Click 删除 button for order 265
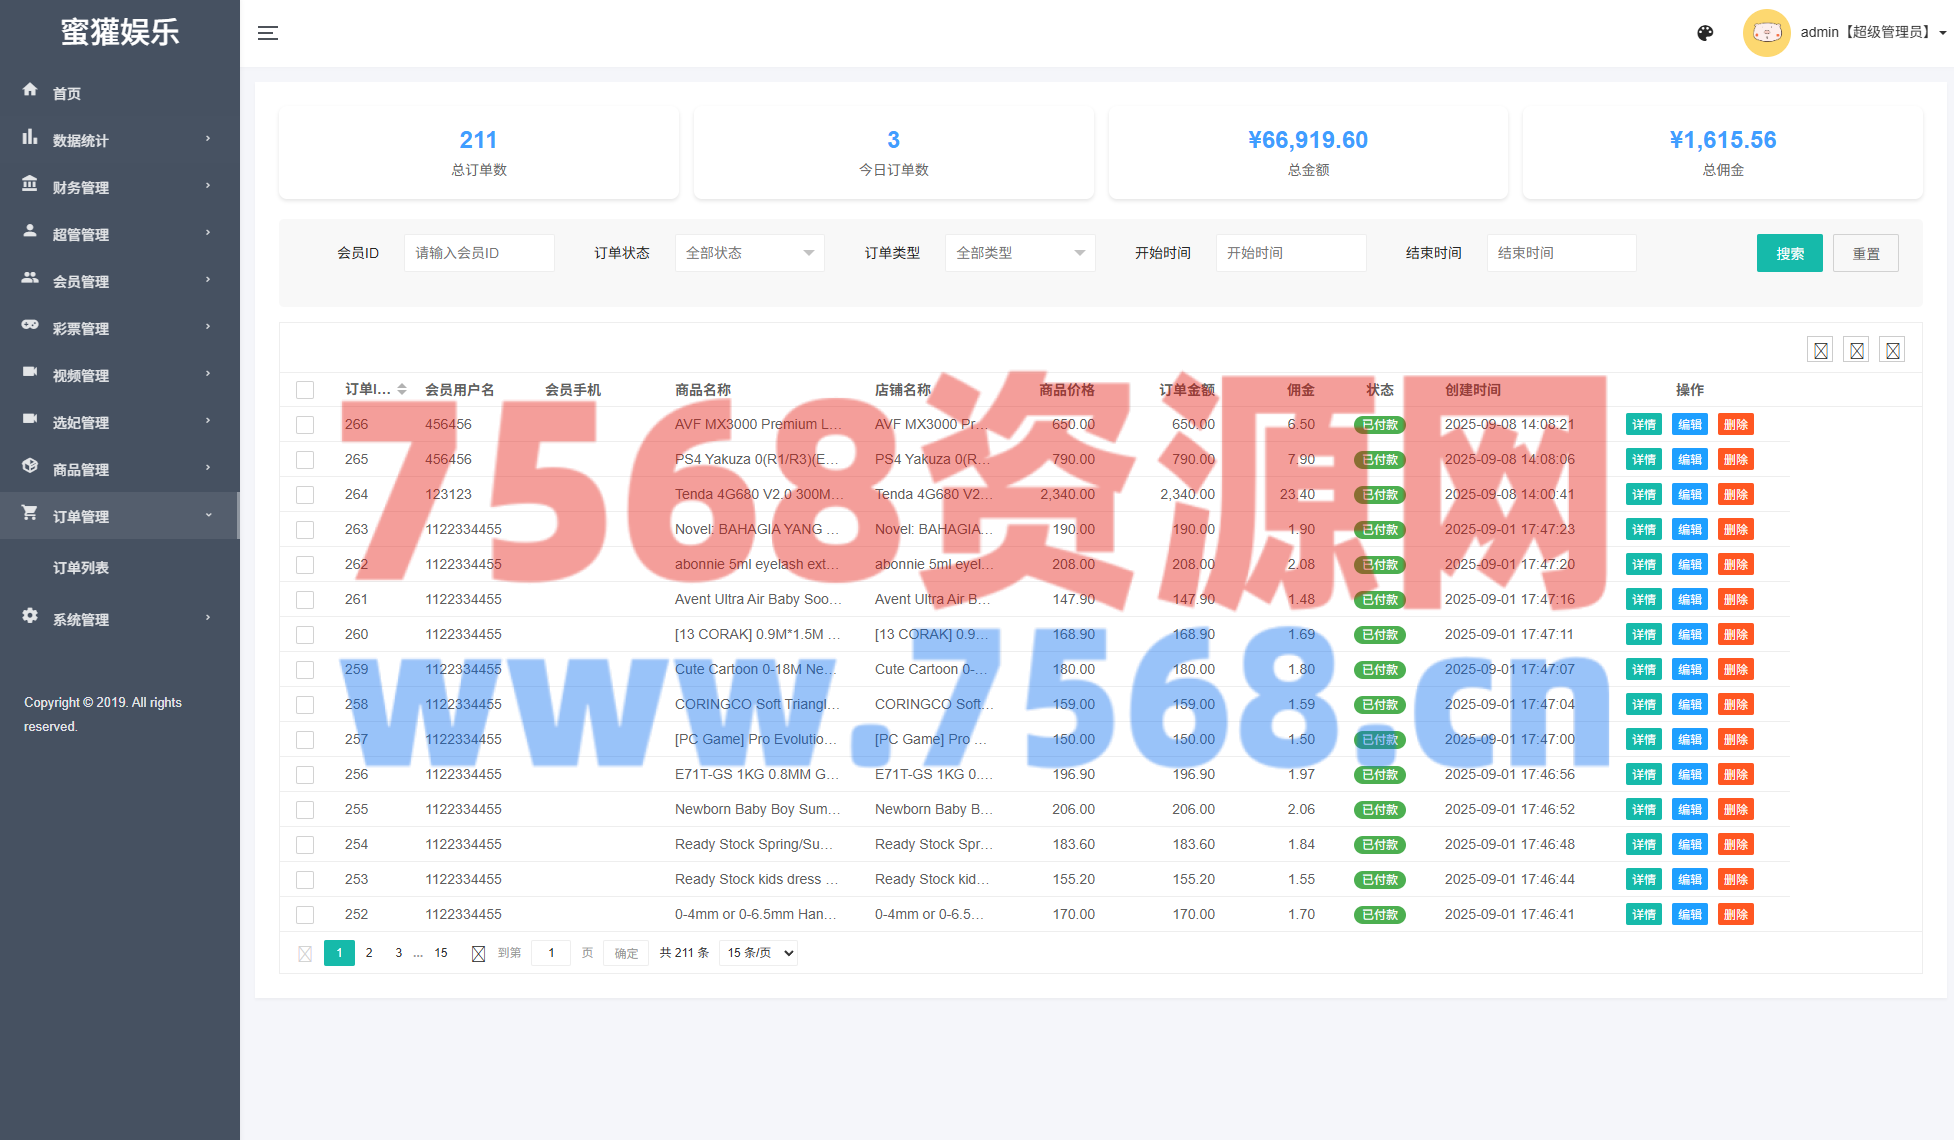Viewport: 1954px width, 1140px height. tap(1735, 460)
